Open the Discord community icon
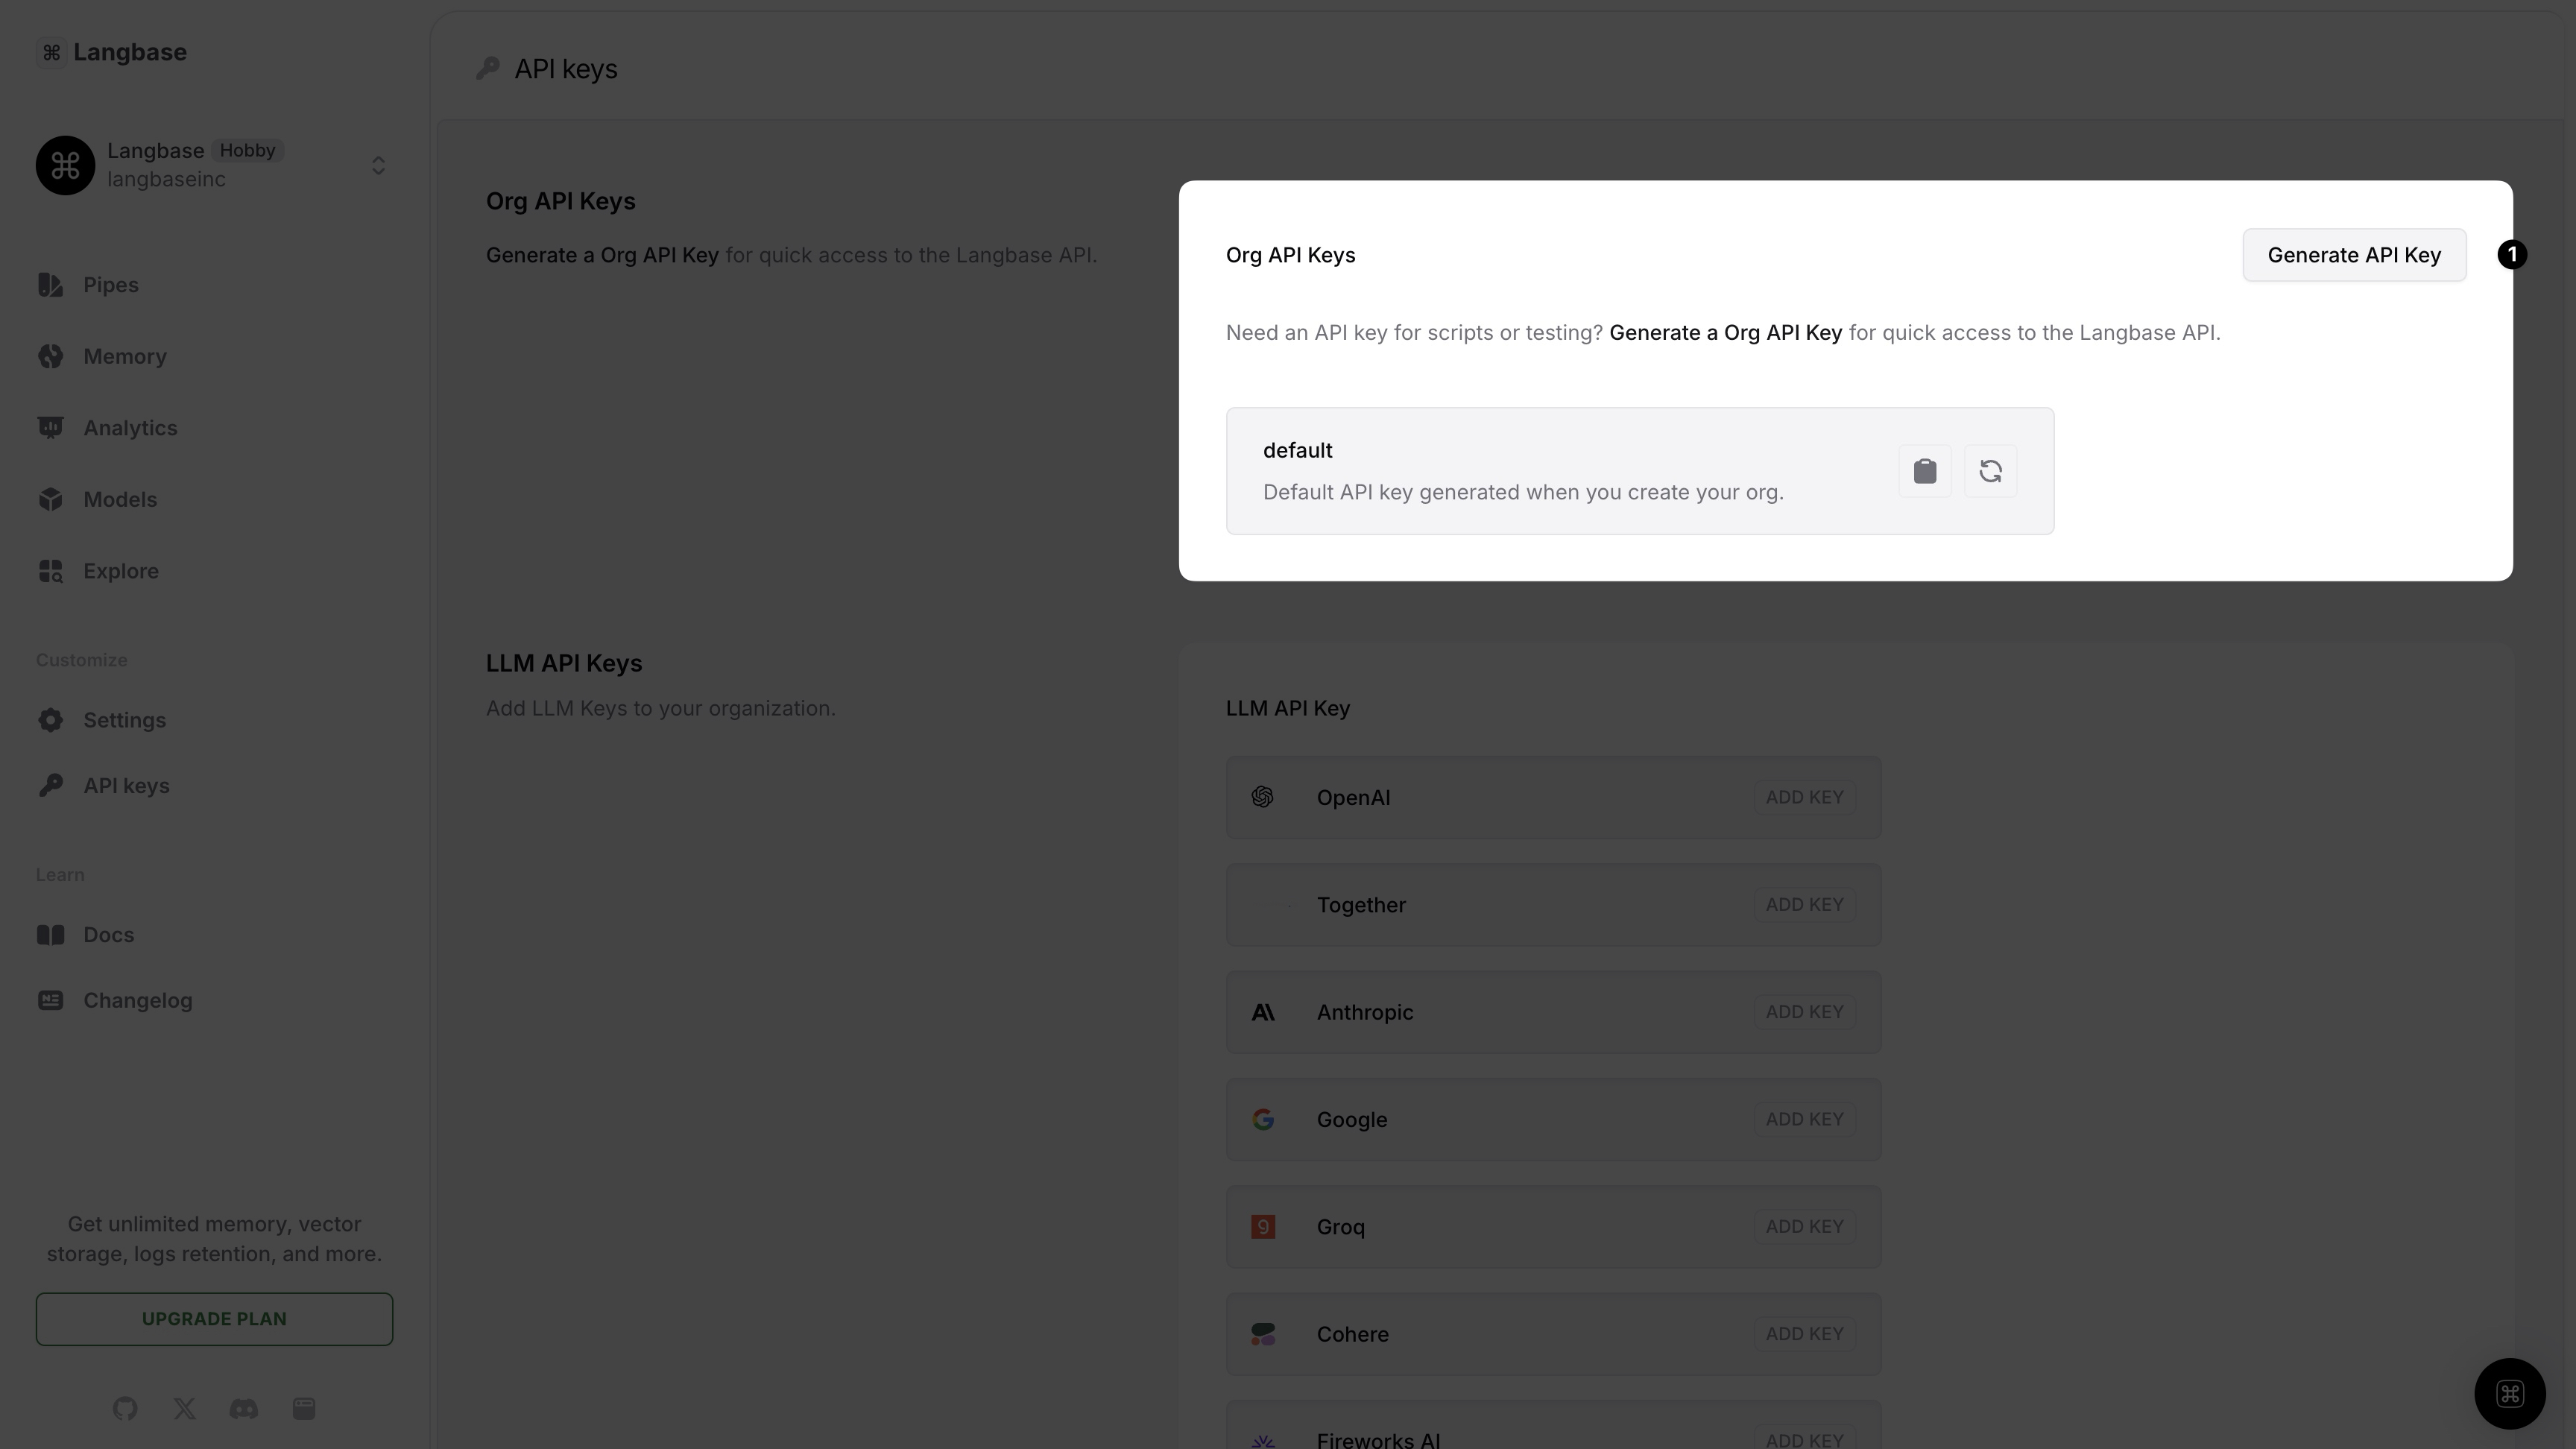2576x1449 pixels. [244, 1409]
